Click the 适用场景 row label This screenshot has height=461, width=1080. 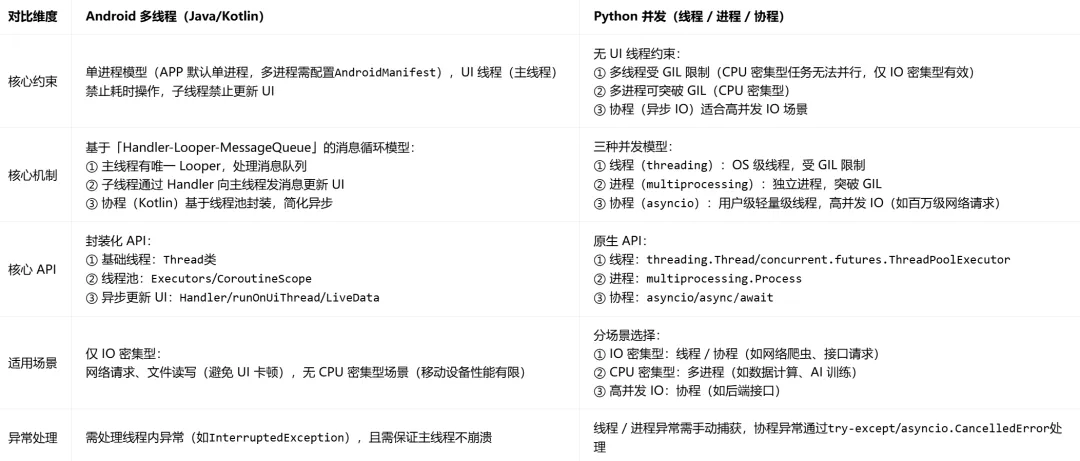pos(33,363)
